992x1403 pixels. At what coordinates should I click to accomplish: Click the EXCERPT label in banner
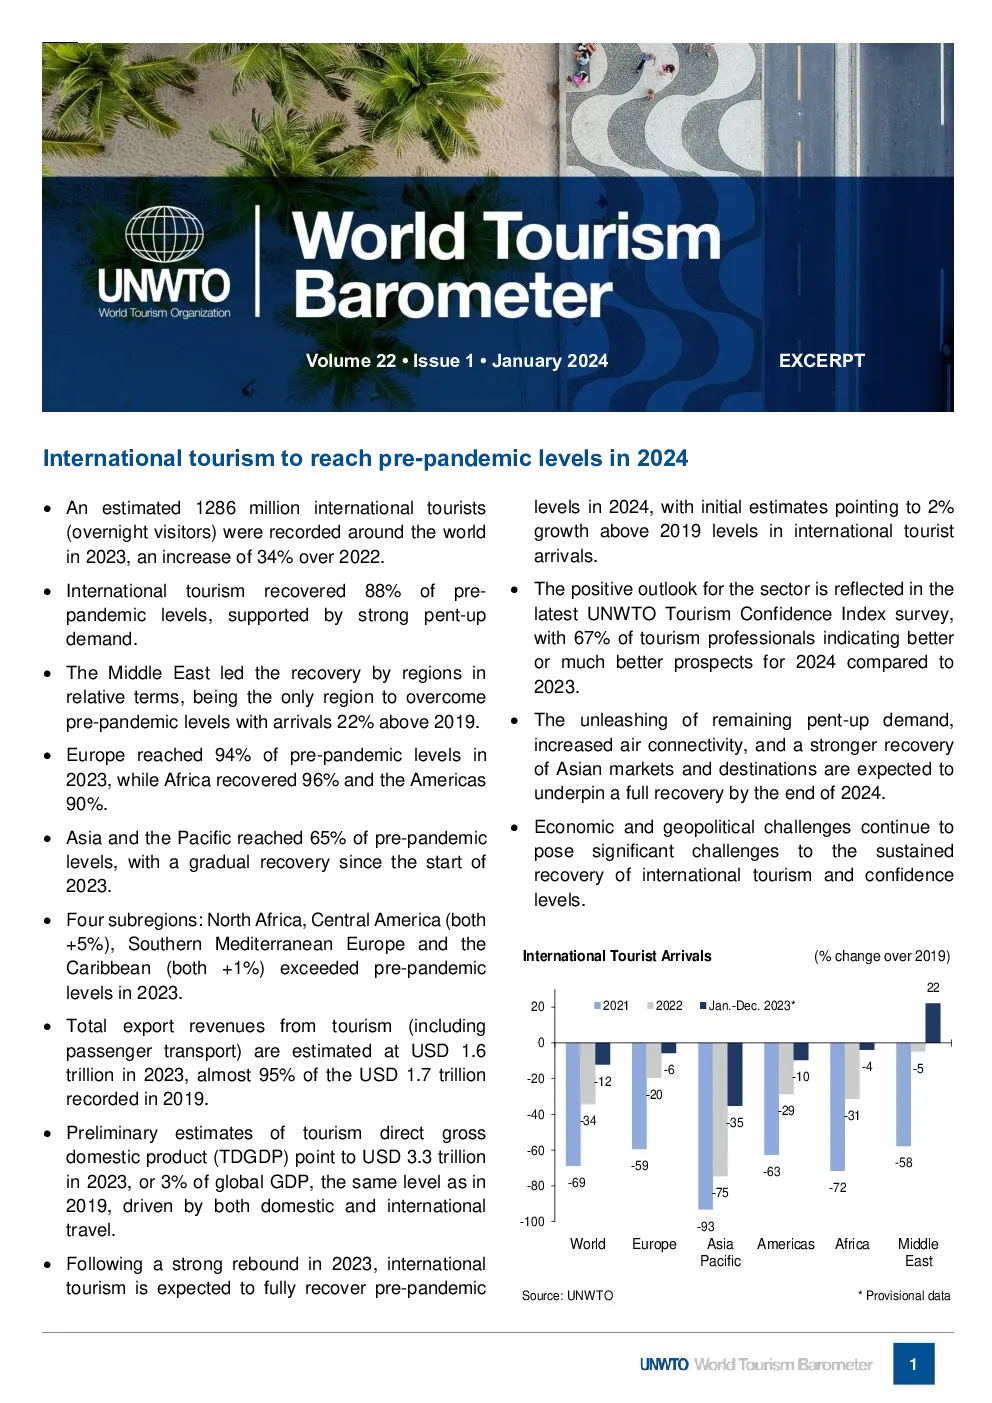tap(822, 361)
